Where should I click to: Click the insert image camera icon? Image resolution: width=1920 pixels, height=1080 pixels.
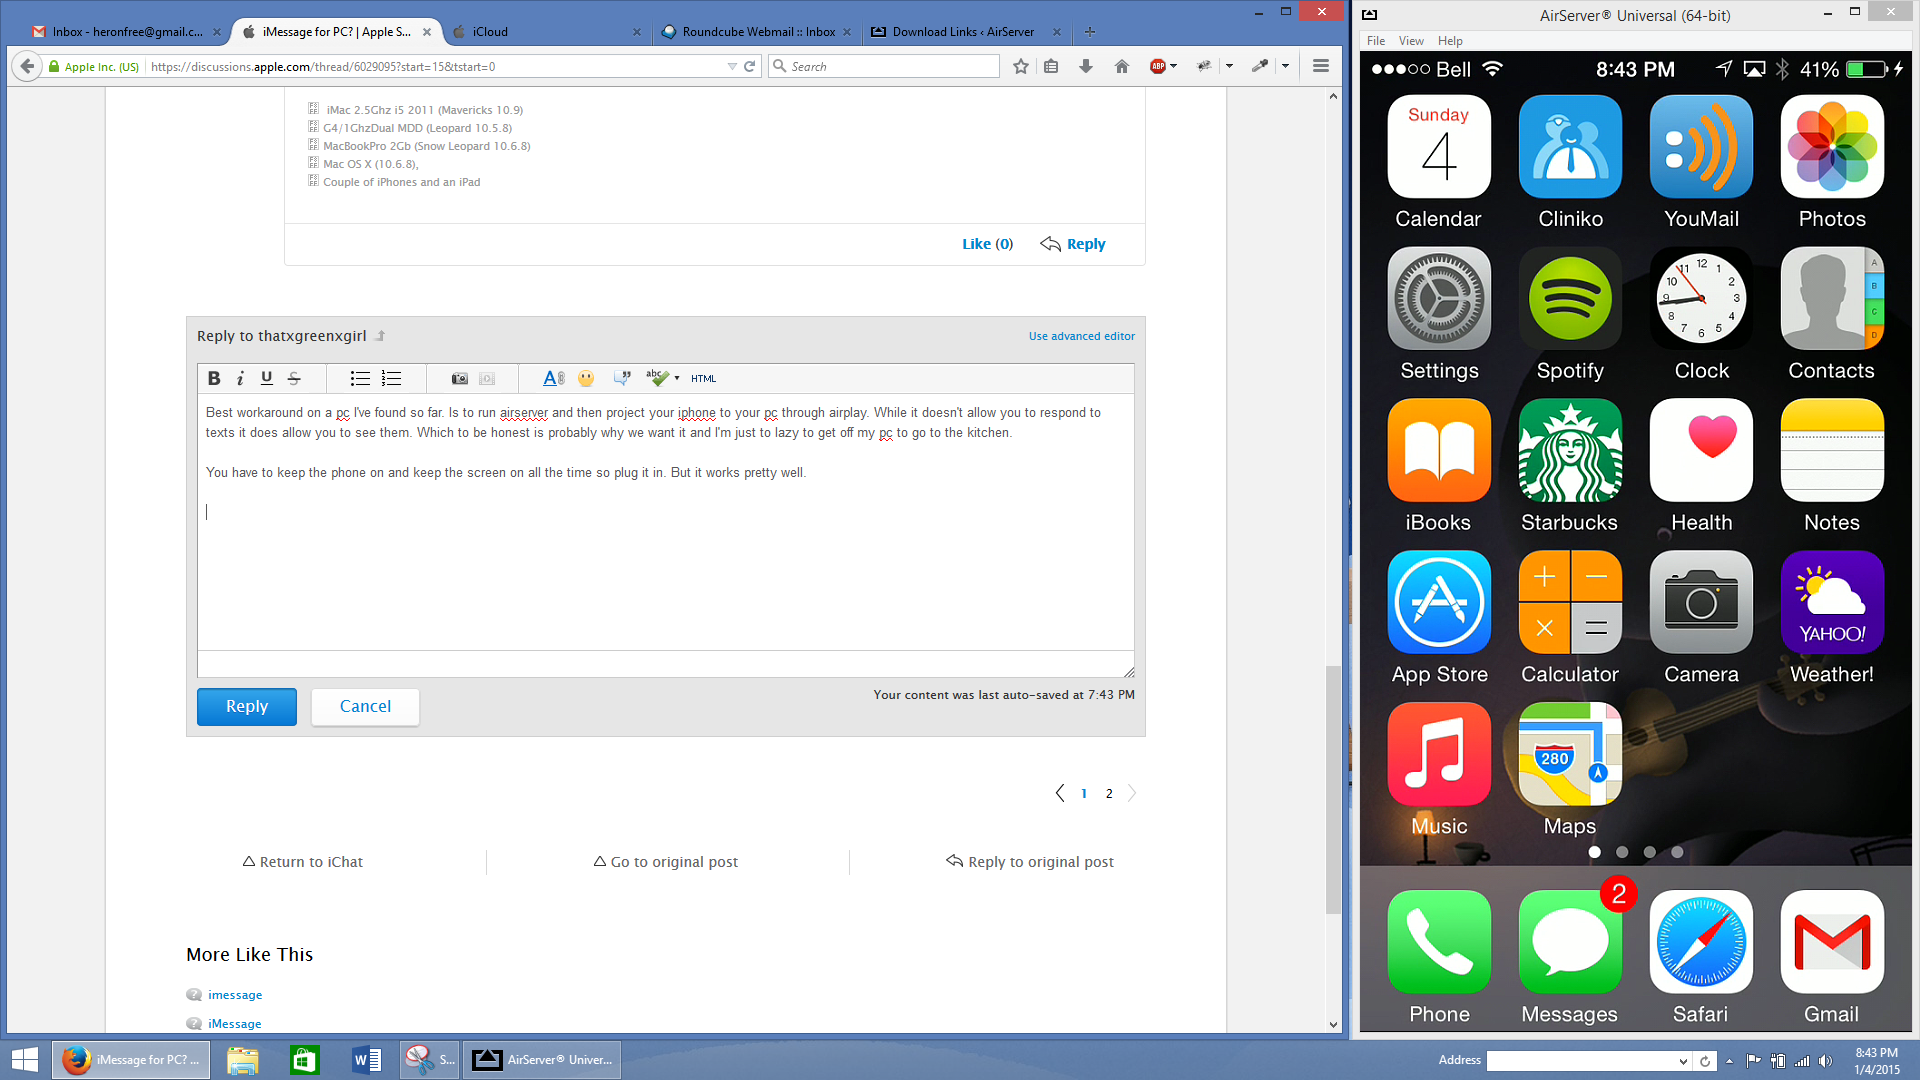(x=459, y=378)
